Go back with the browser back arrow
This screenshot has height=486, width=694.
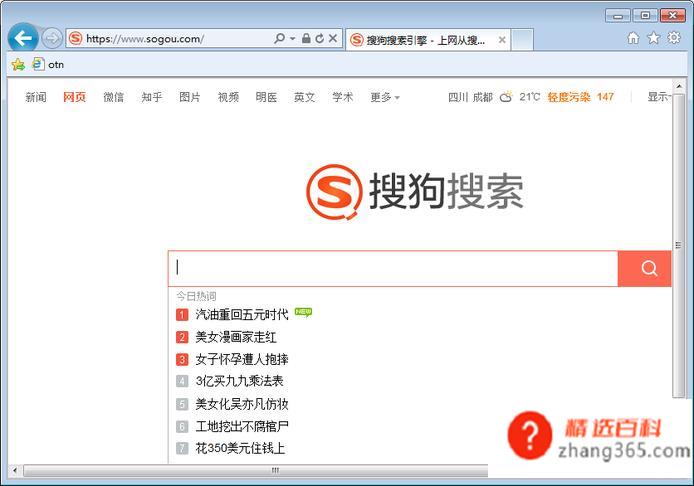tap(23, 39)
